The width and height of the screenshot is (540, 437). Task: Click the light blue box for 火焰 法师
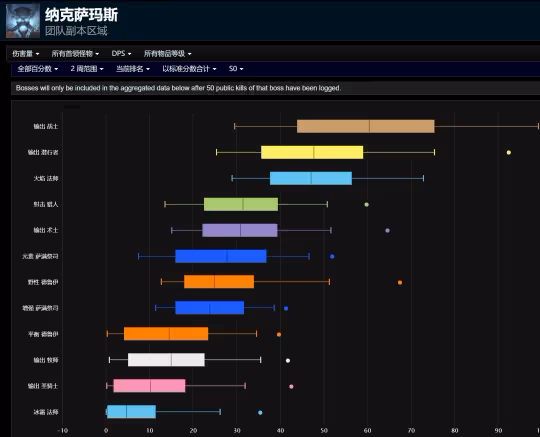[x=311, y=178]
